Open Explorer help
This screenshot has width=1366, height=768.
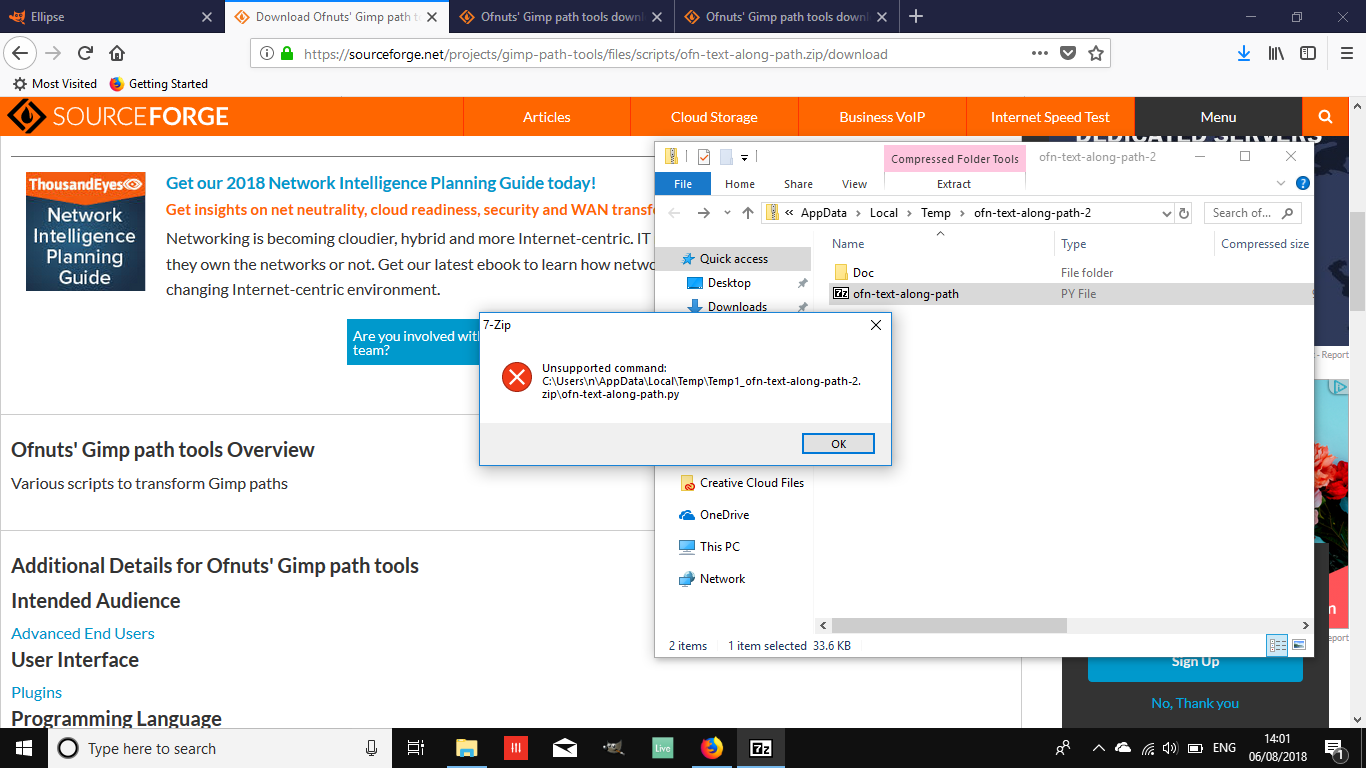(1302, 184)
